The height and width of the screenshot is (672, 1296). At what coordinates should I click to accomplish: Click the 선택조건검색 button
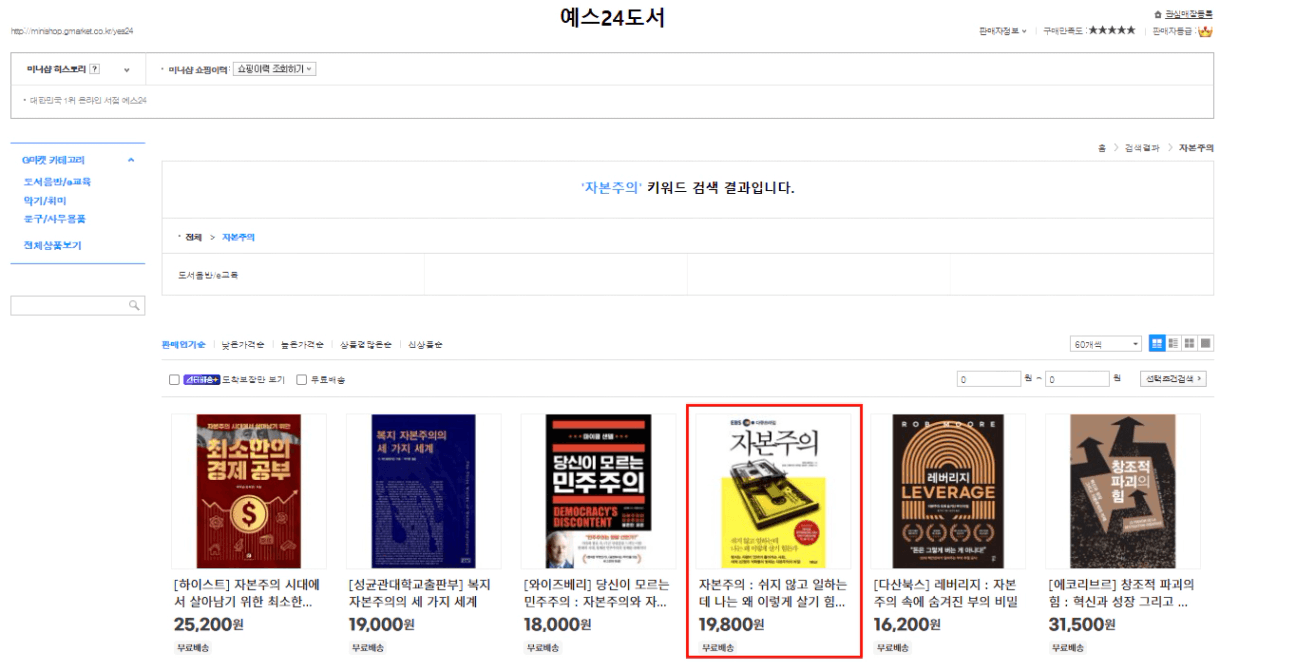[1173, 379]
